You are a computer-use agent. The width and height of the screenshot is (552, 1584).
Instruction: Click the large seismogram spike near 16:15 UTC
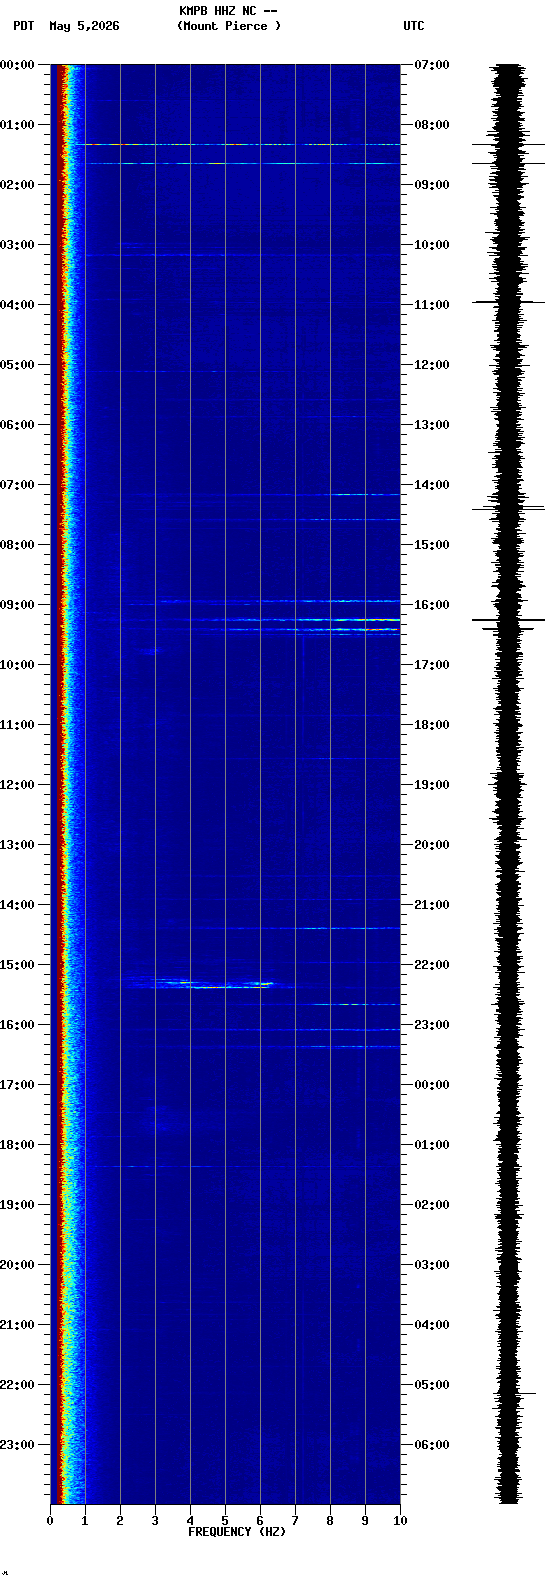(x=508, y=620)
